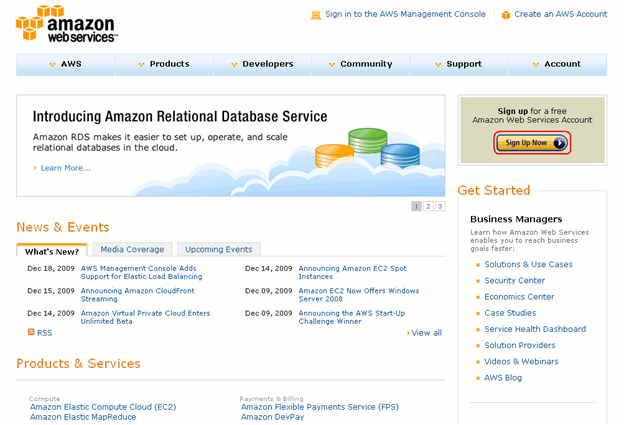This screenshot has height=425, width=625.
Task: Open Security Center link
Action: pyautogui.click(x=515, y=280)
